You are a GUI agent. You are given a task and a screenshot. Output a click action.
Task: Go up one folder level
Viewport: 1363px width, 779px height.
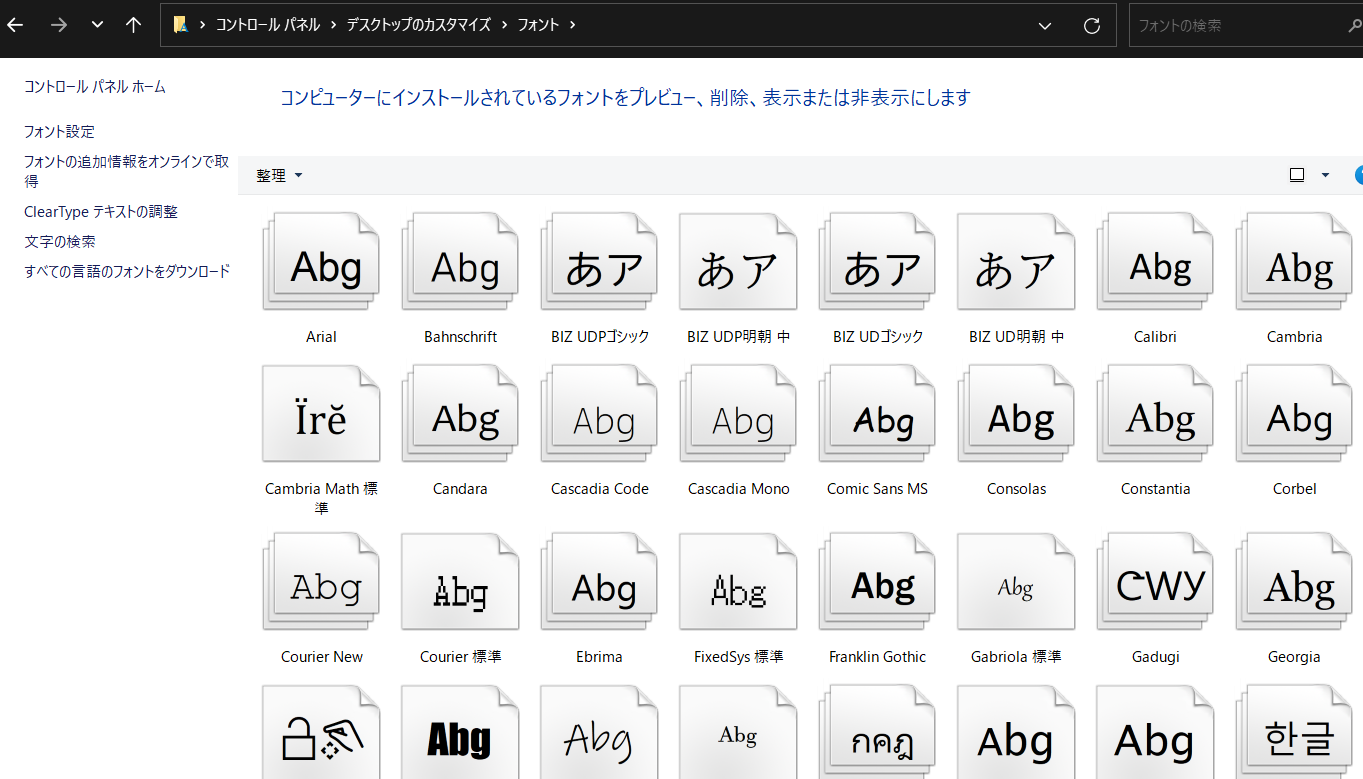tap(133, 24)
